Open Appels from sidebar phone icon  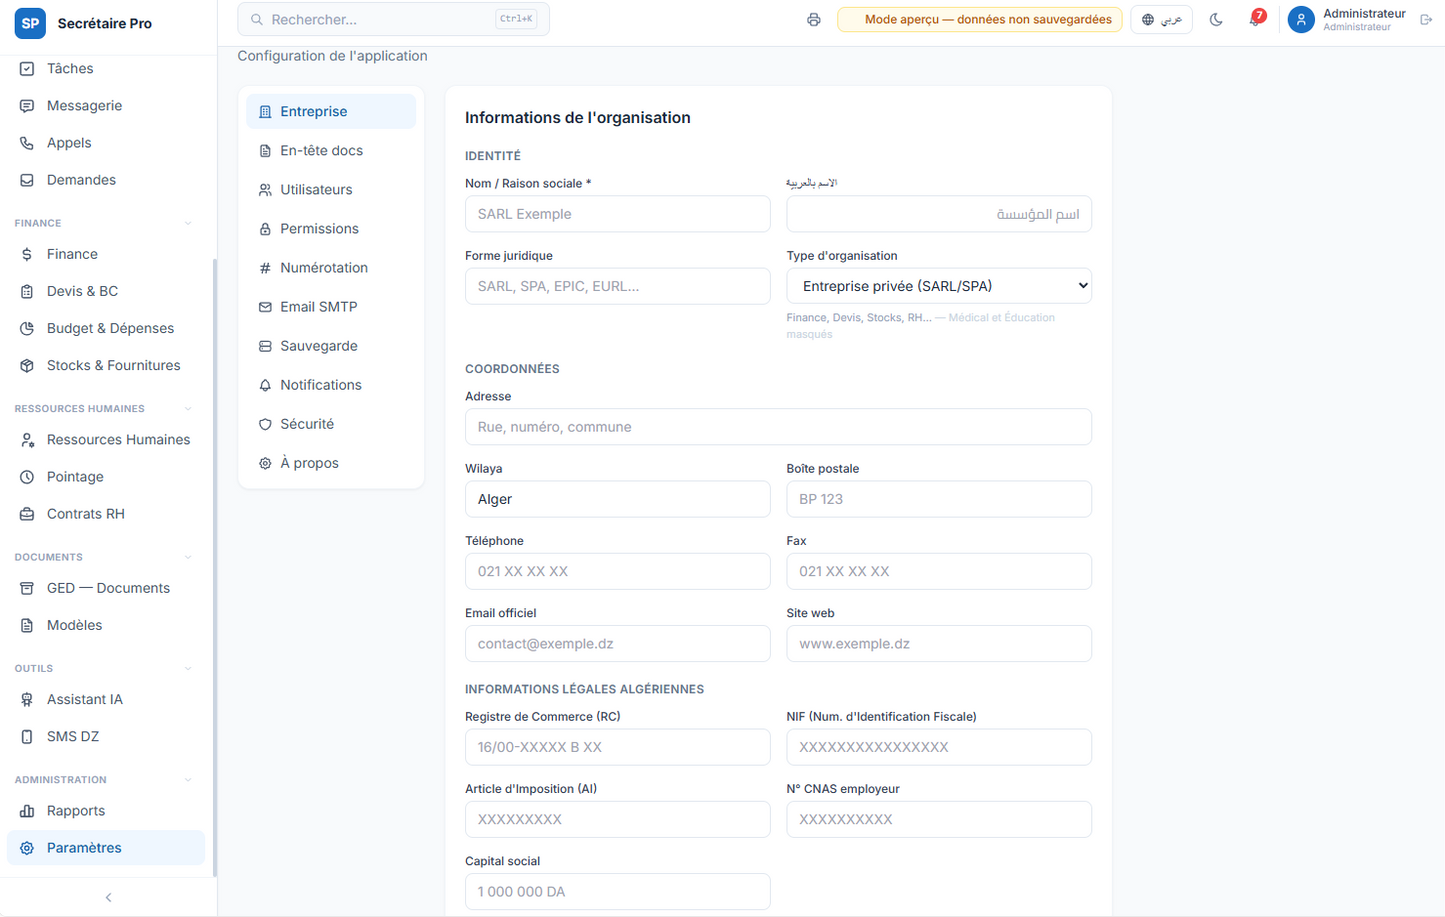pos(27,143)
